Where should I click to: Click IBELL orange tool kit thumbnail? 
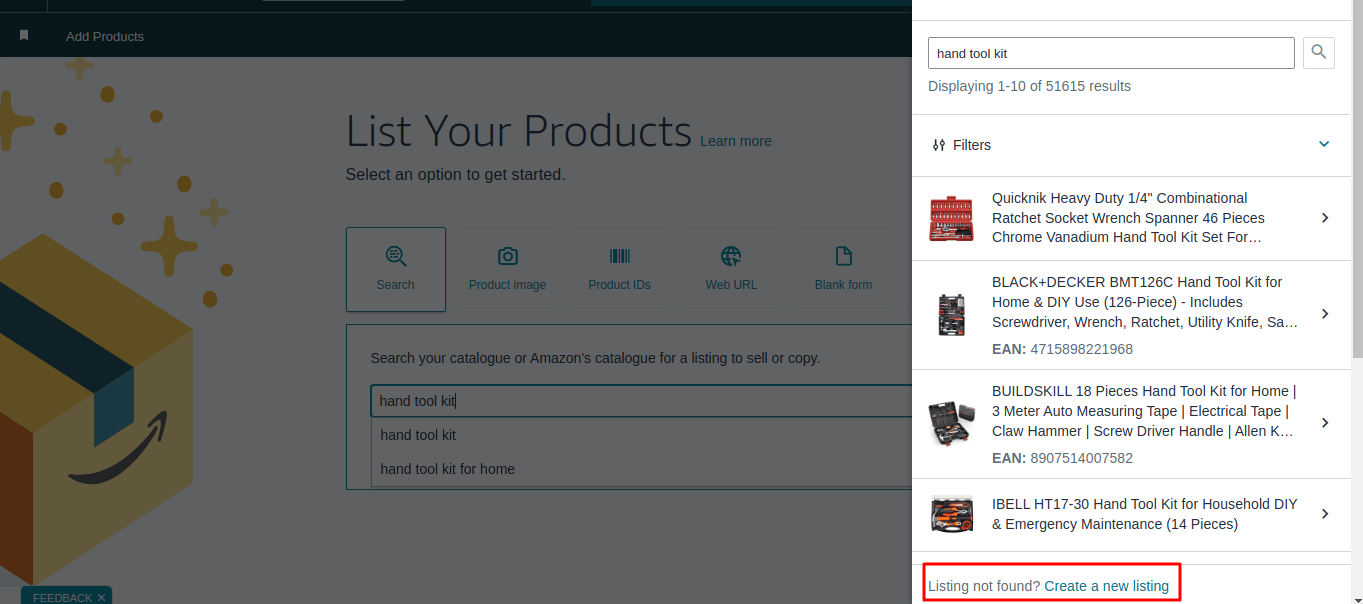(951, 514)
